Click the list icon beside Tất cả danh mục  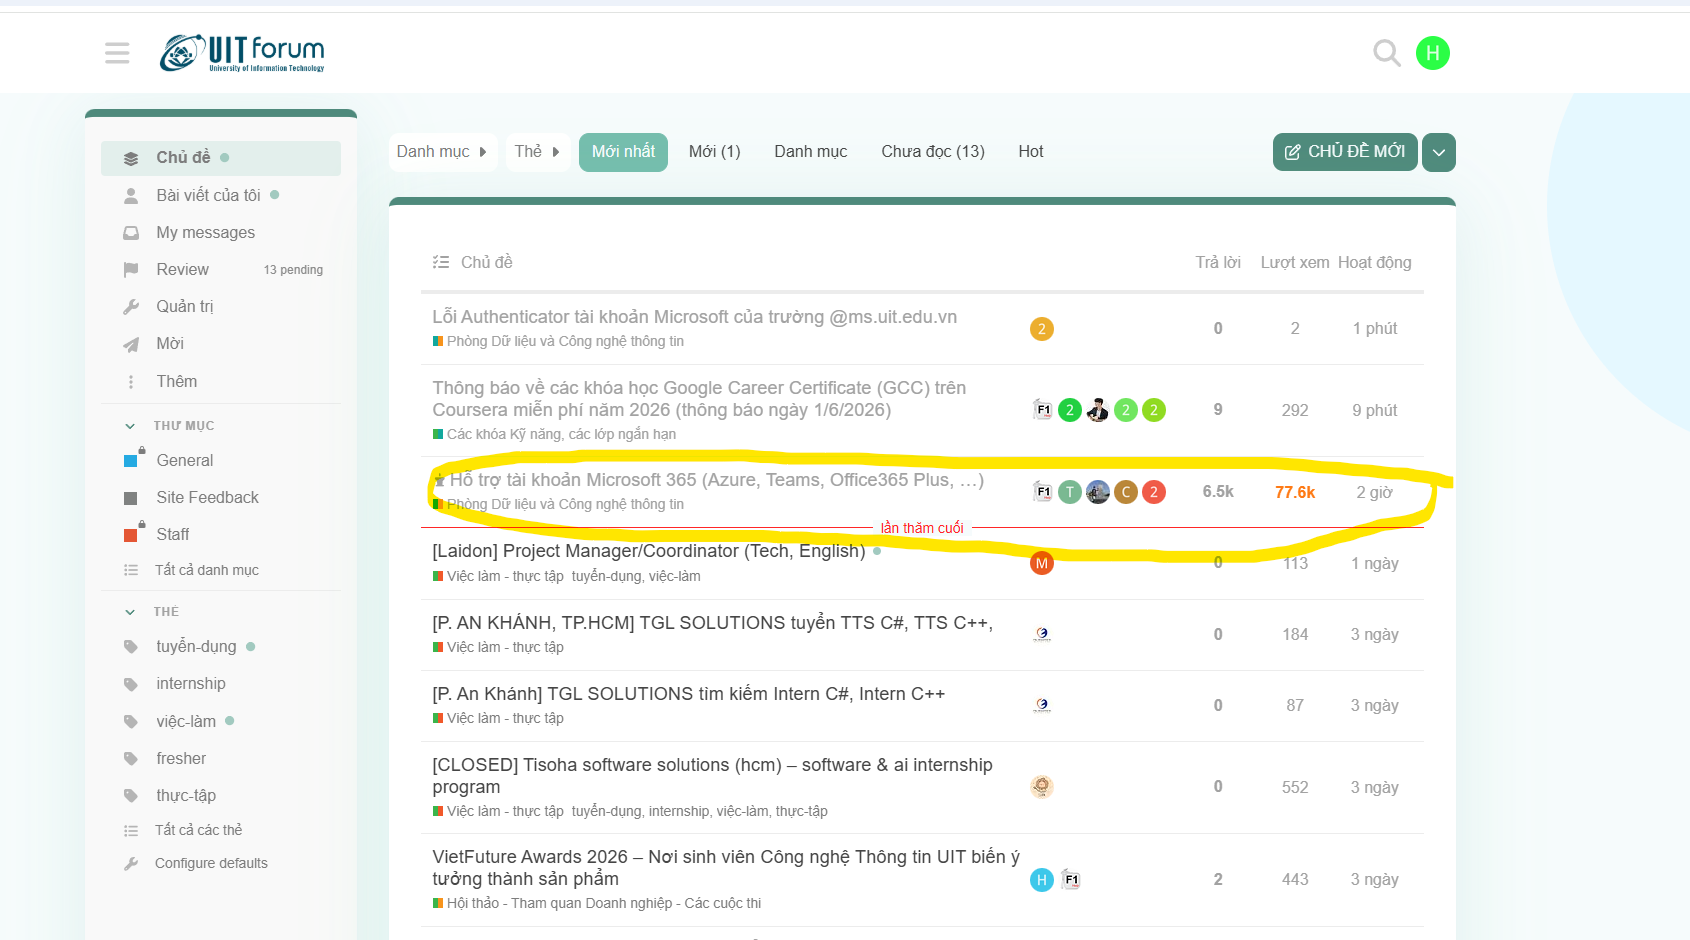131,570
